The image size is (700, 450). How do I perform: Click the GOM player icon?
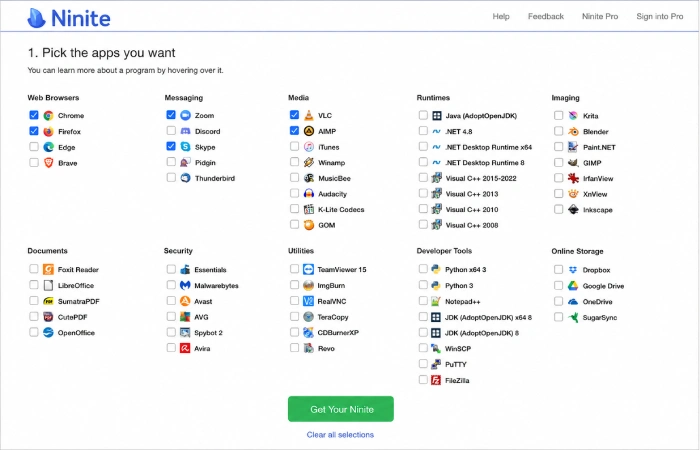tap(308, 225)
